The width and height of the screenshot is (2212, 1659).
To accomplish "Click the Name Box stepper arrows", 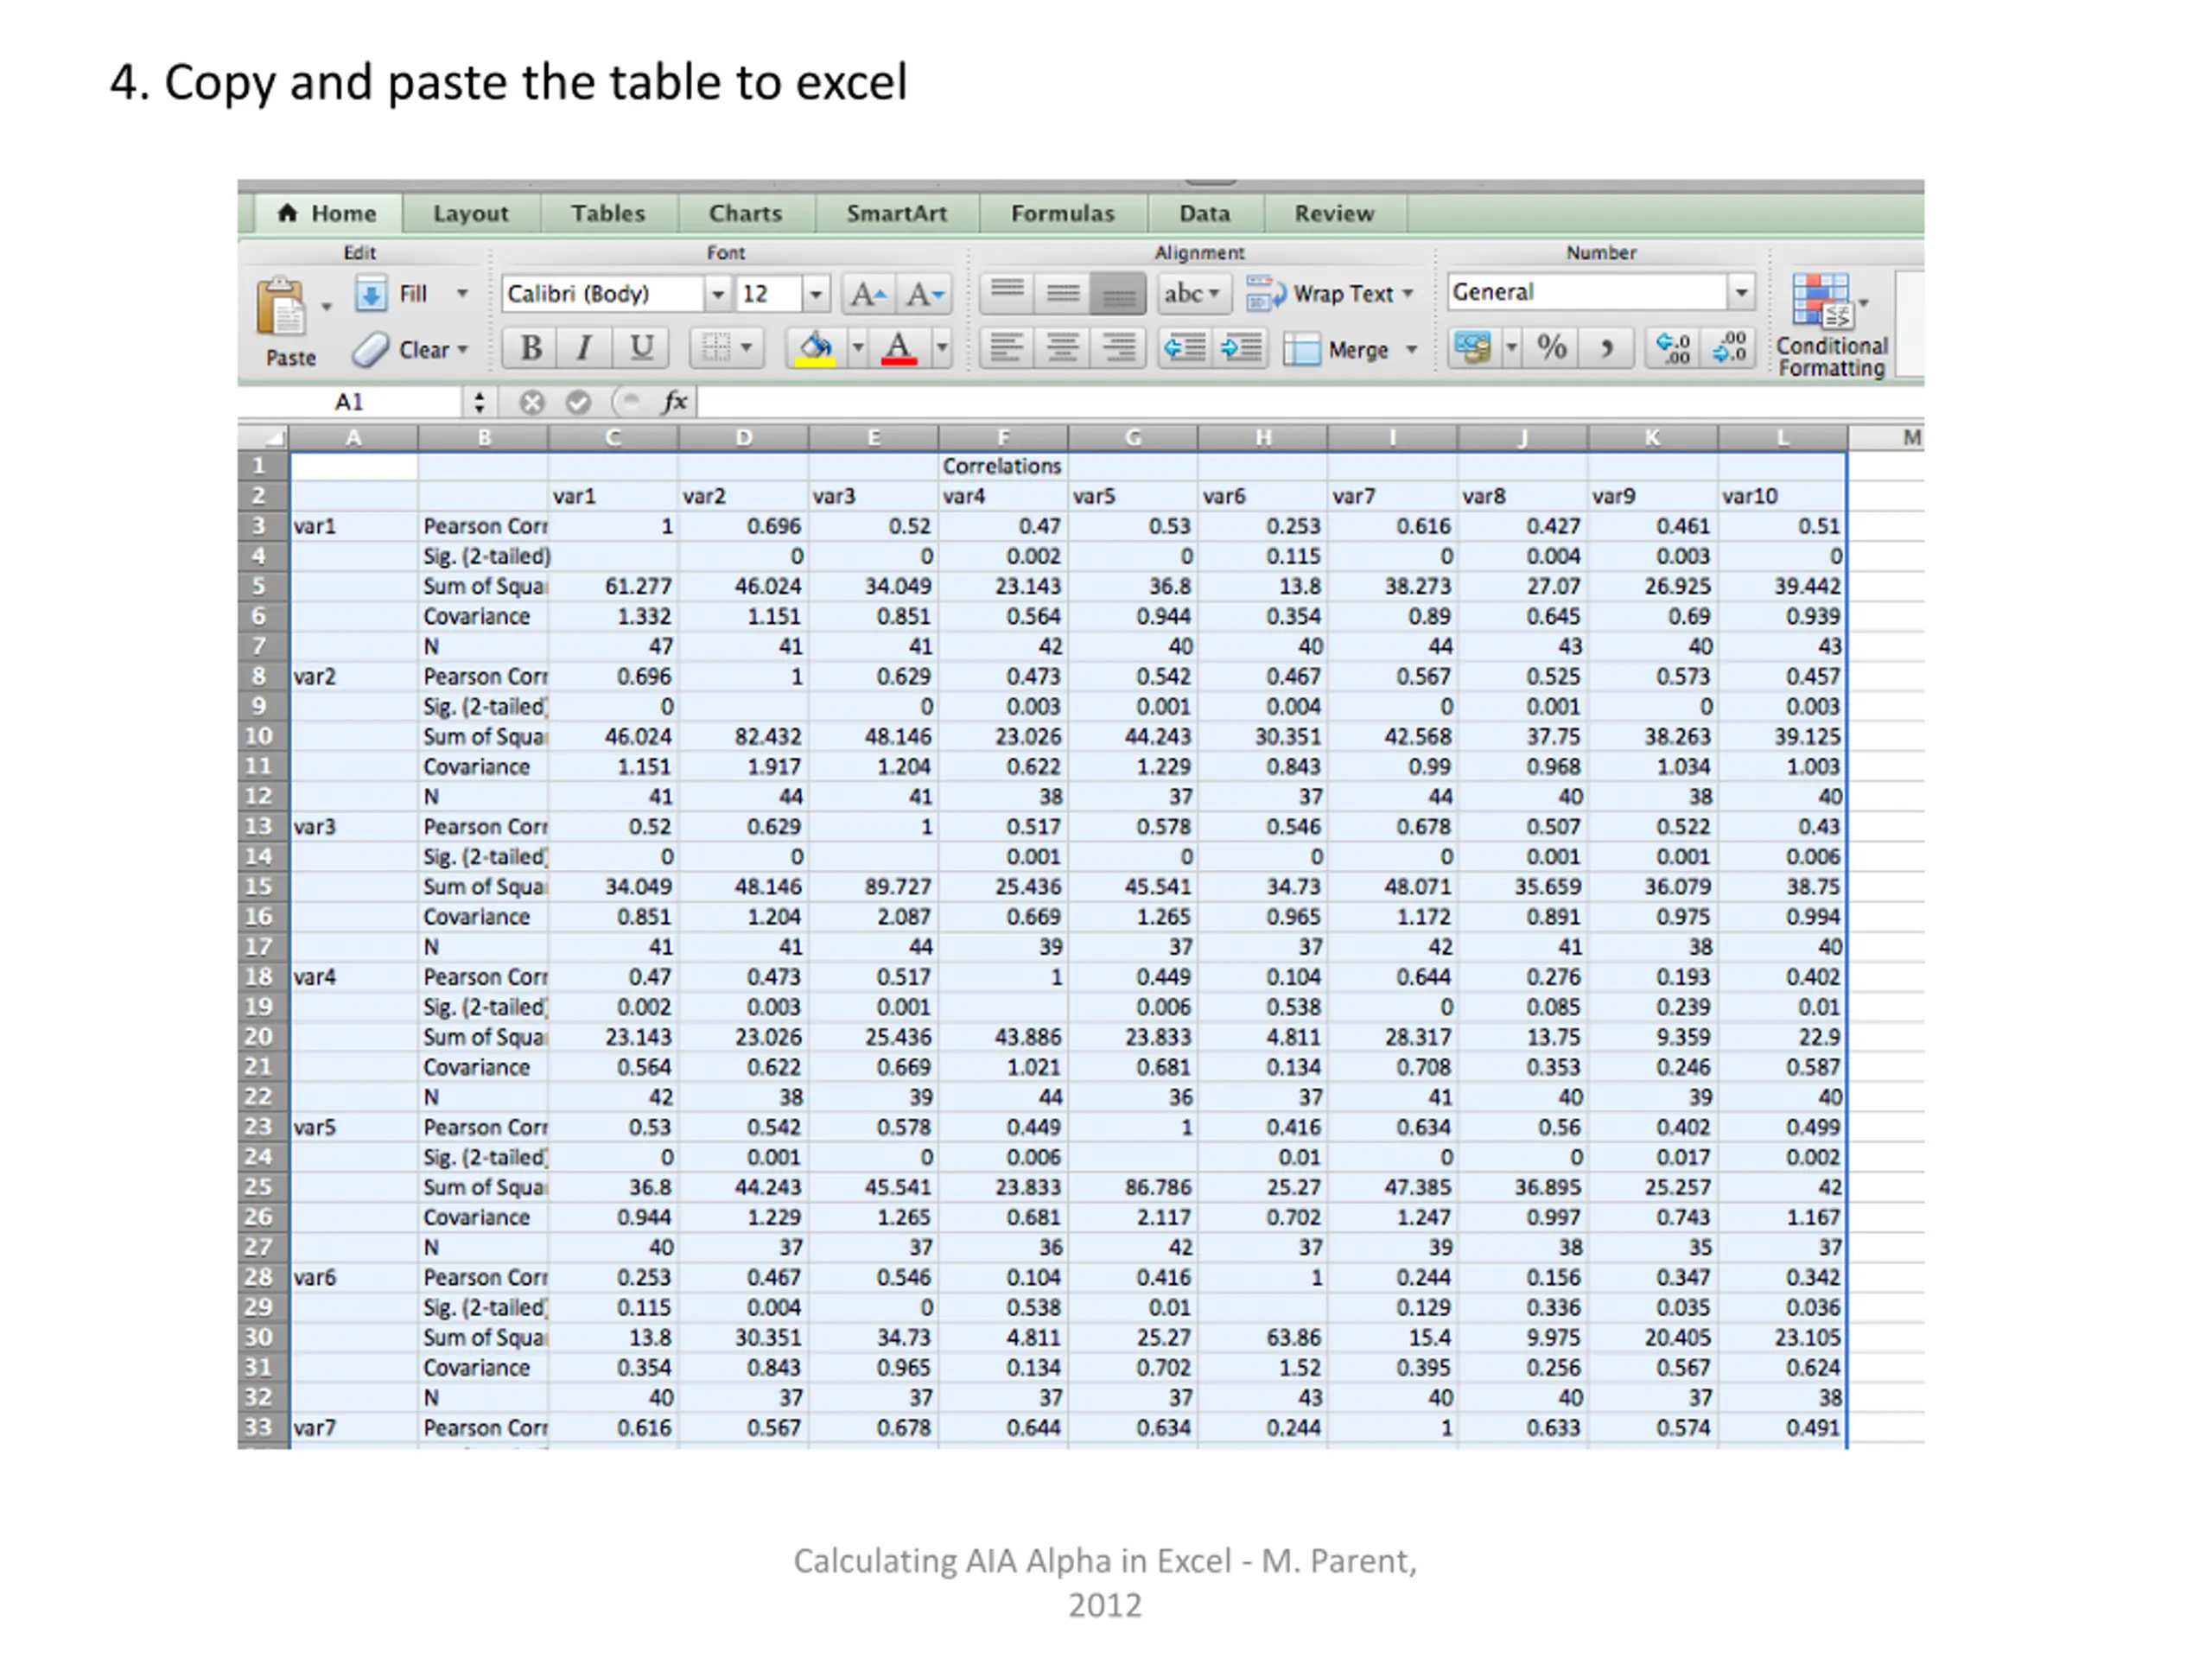I will pyautogui.click(x=479, y=402).
